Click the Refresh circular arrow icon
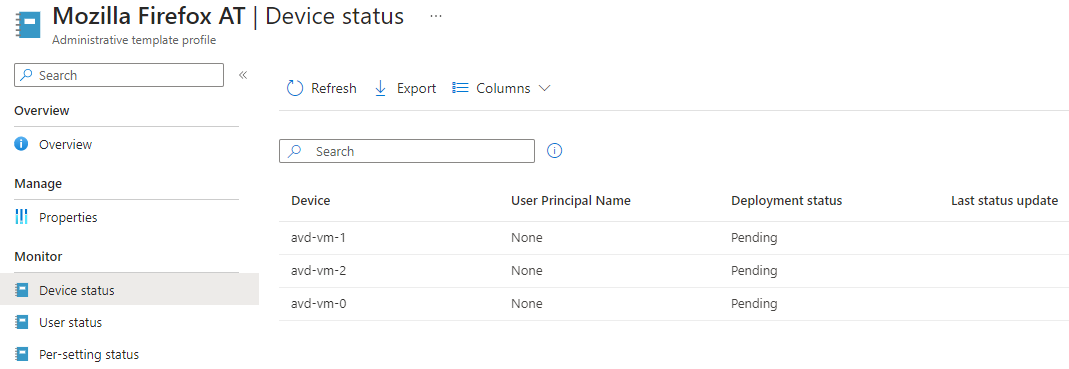This screenshot has width=1069, height=369. [x=295, y=88]
